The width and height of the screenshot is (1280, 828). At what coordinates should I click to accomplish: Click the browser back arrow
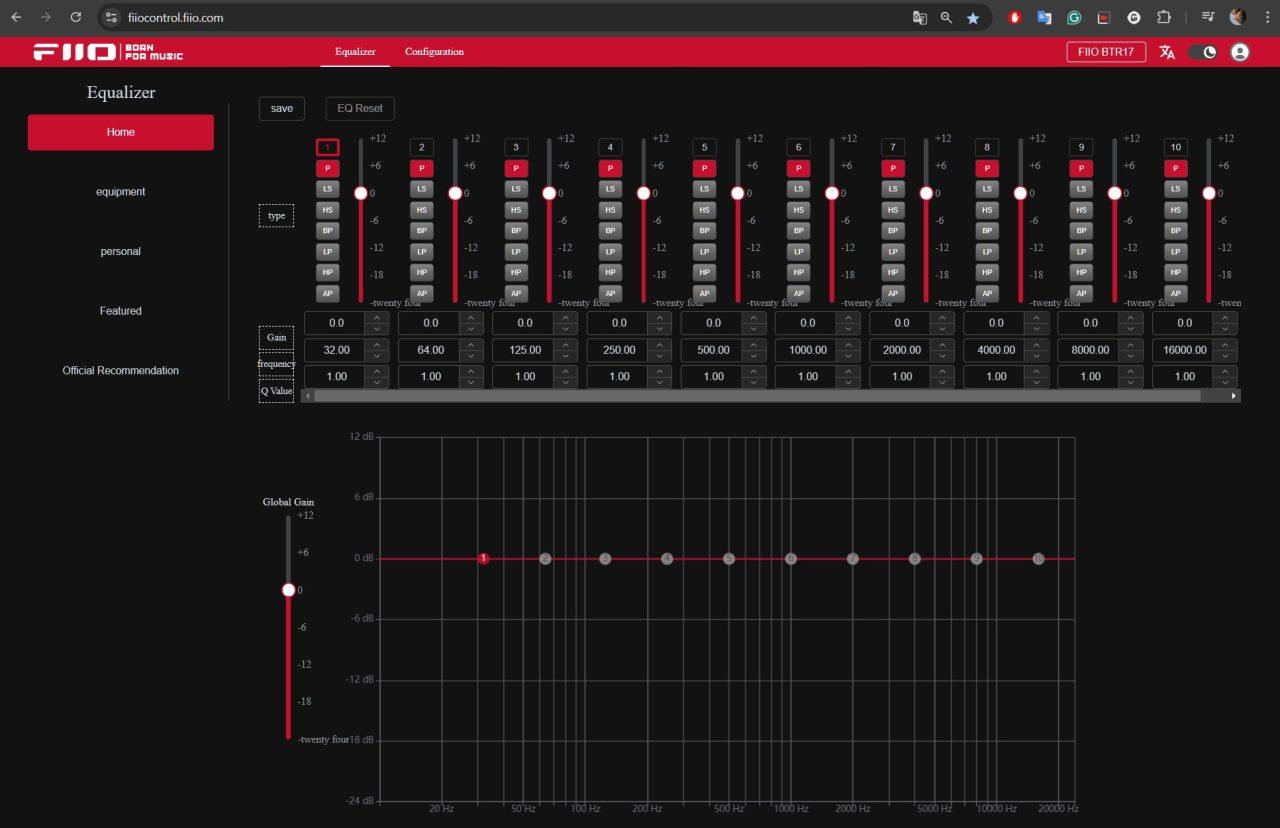(x=16, y=17)
